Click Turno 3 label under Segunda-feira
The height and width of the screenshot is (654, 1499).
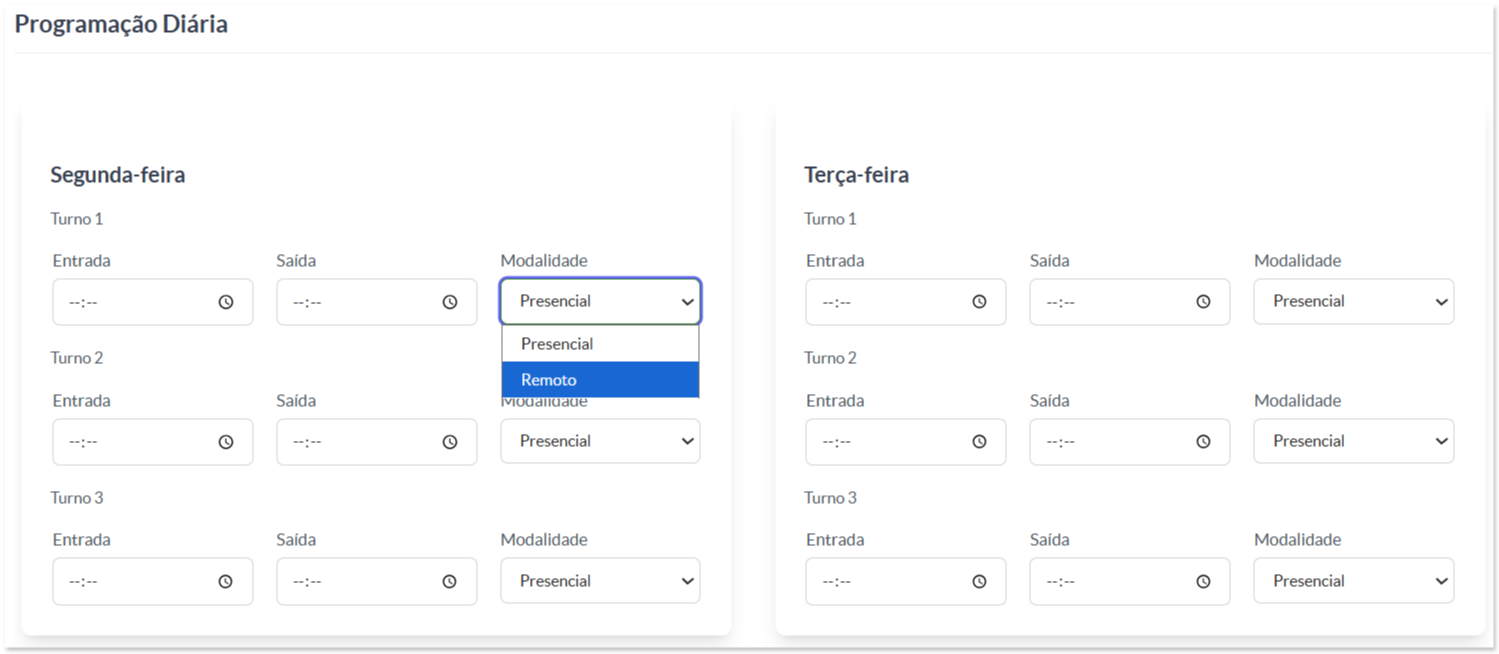point(77,497)
